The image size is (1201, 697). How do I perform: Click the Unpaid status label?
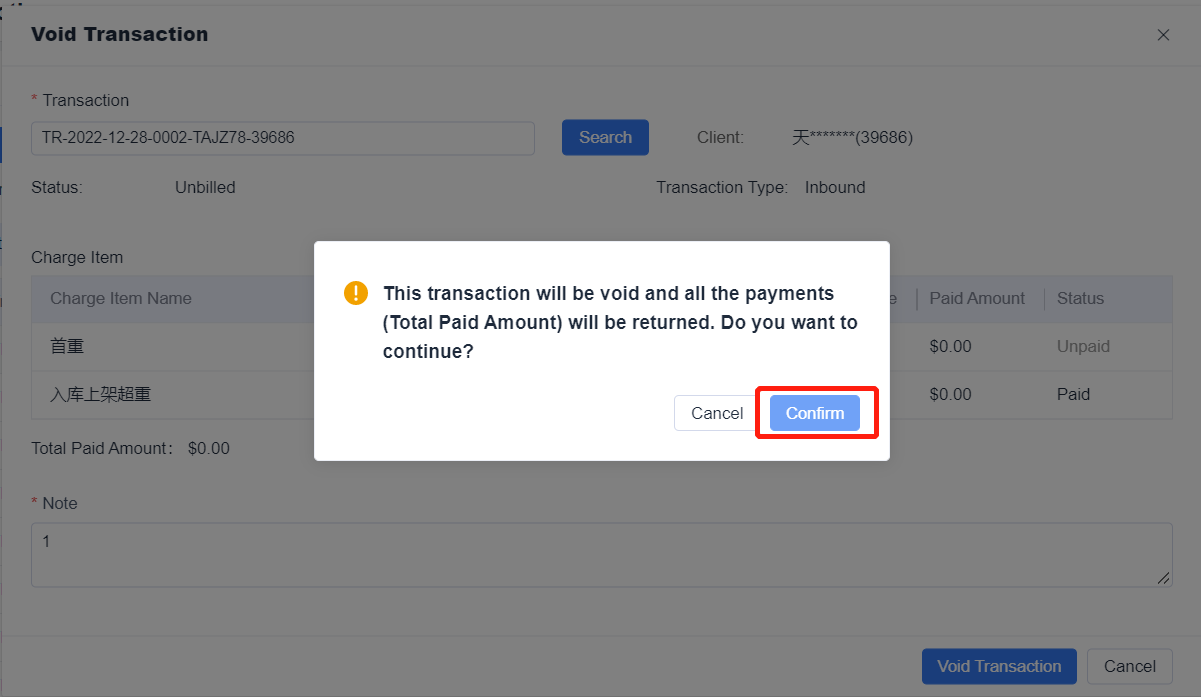pyautogui.click(x=1083, y=346)
